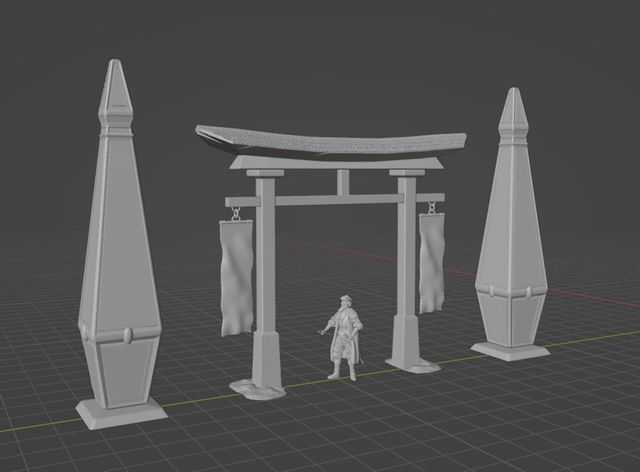The width and height of the screenshot is (640, 472).
Task: Click the rock base under left gate pillar
Action: tap(258, 388)
